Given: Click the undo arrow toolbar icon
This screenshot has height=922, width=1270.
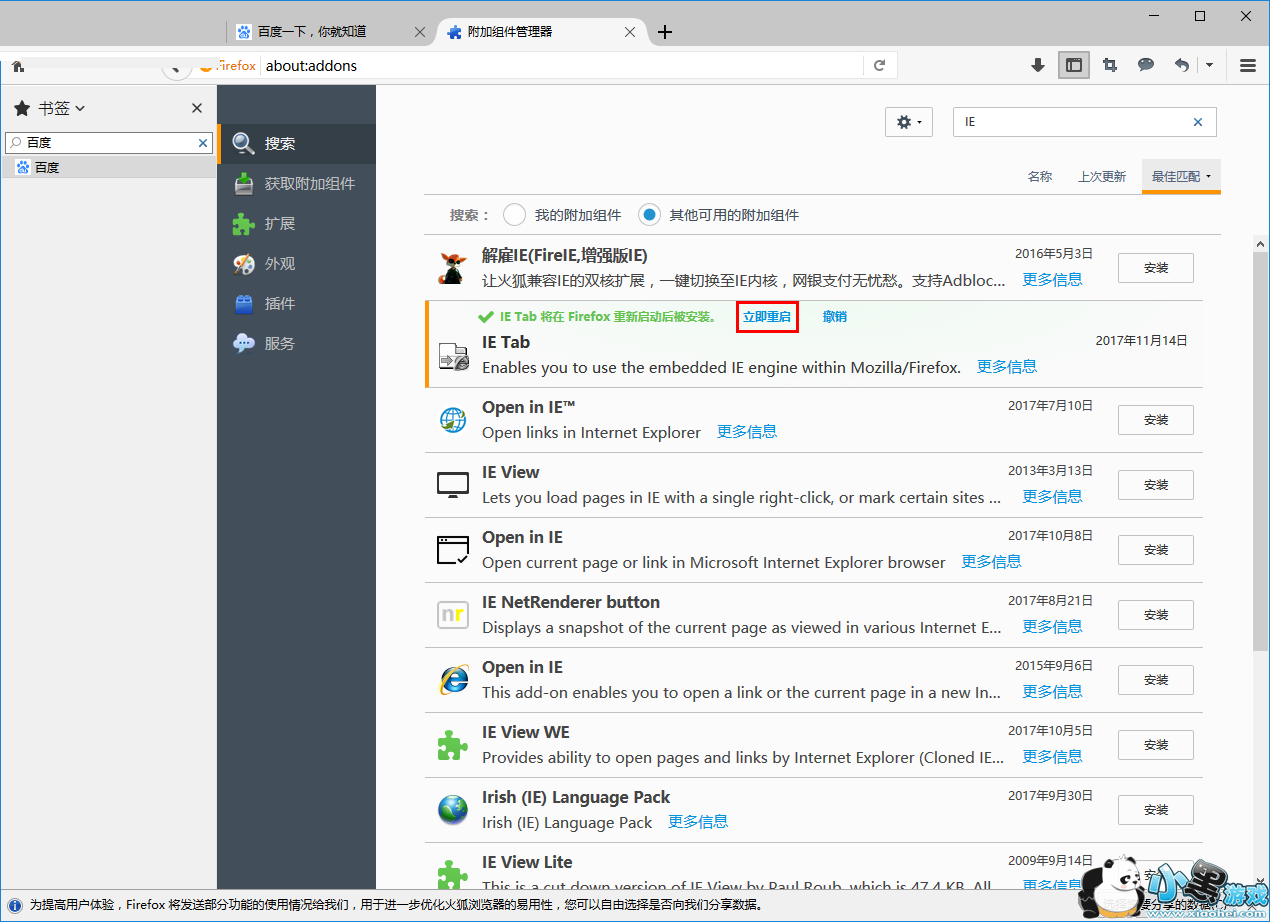Looking at the screenshot, I should pyautogui.click(x=1182, y=65).
